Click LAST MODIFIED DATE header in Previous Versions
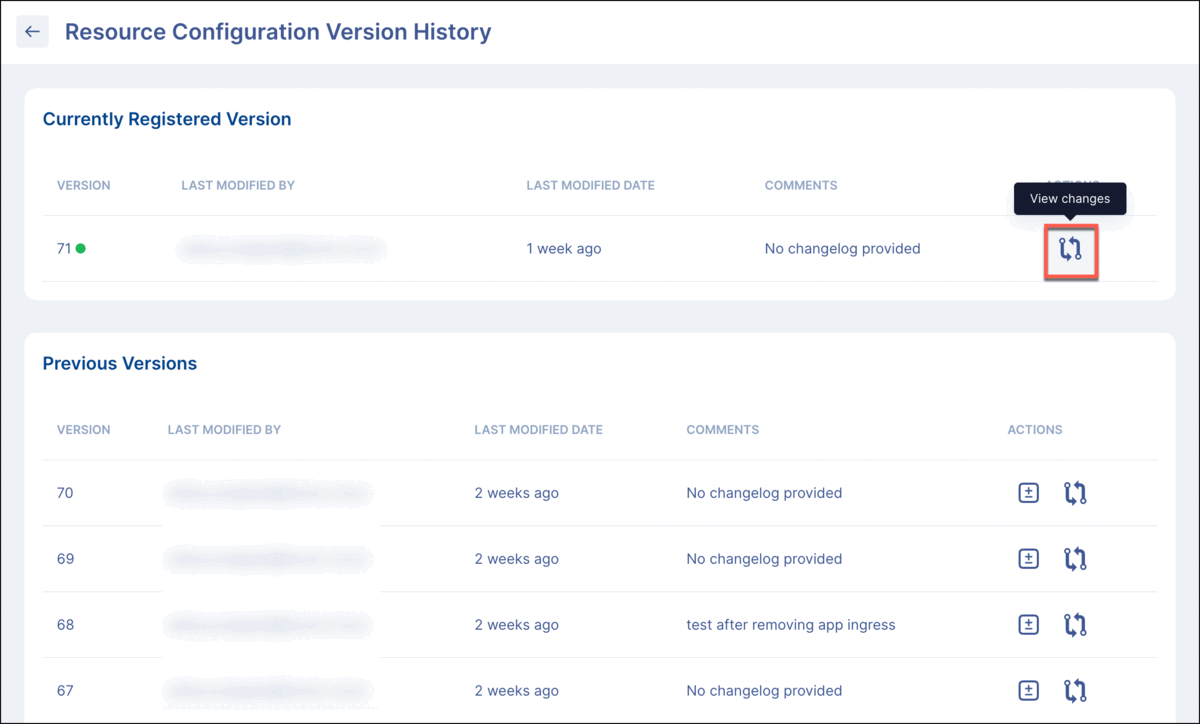This screenshot has width=1200, height=724. point(538,430)
